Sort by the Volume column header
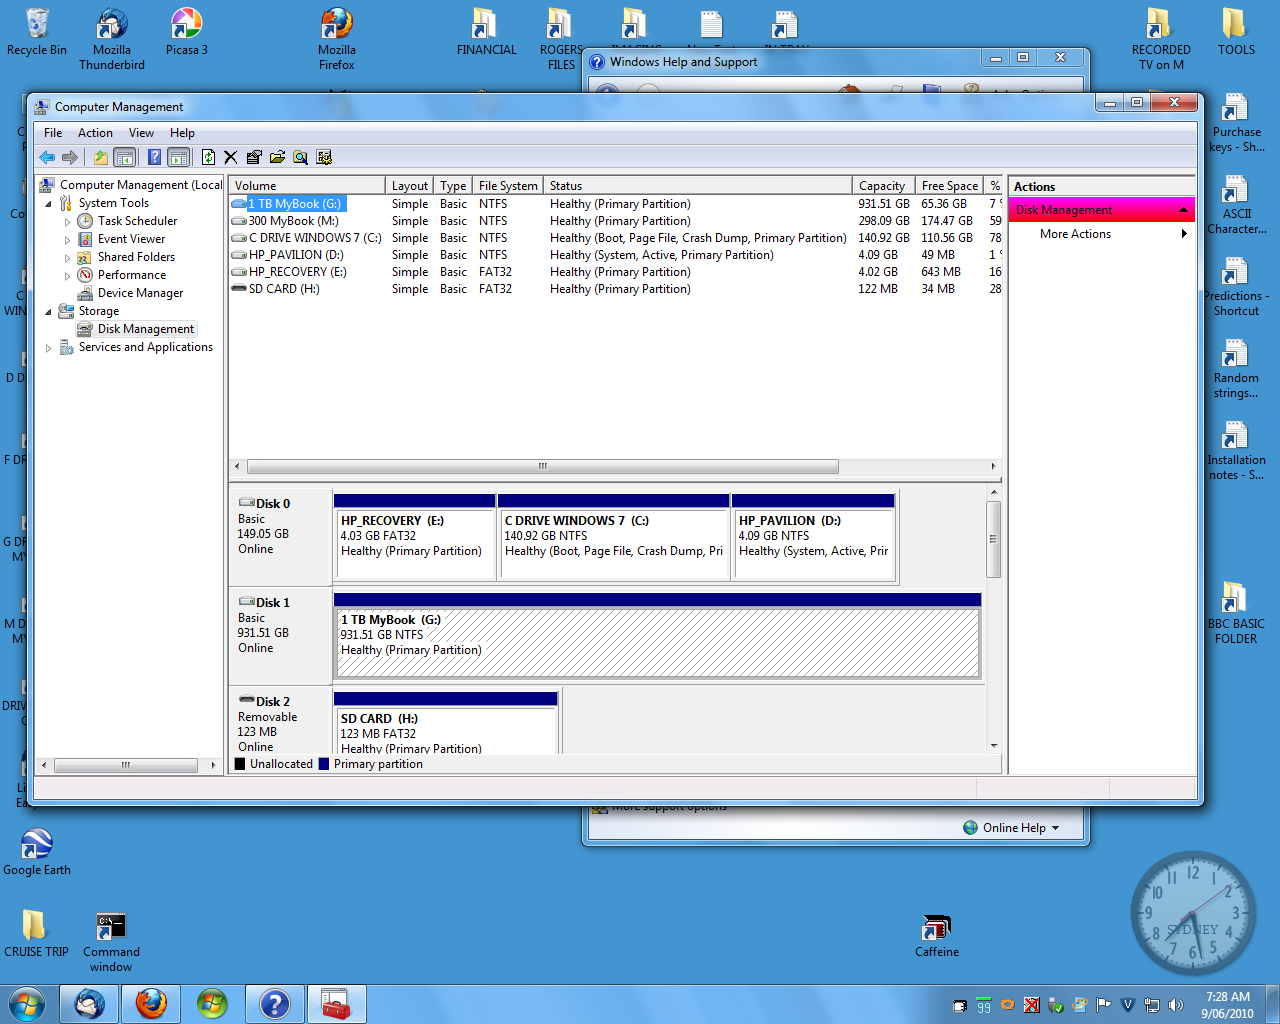This screenshot has width=1280, height=1024. [307, 186]
